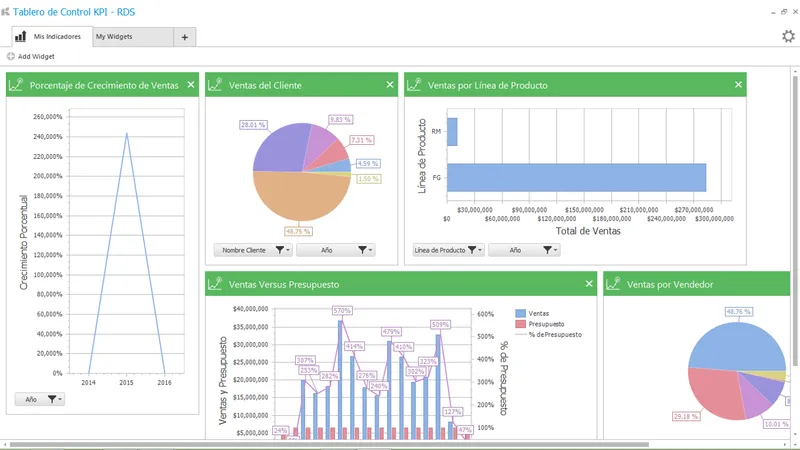Close the Ventas del Cliente widget
This screenshot has height=450, width=800.
[x=390, y=85]
